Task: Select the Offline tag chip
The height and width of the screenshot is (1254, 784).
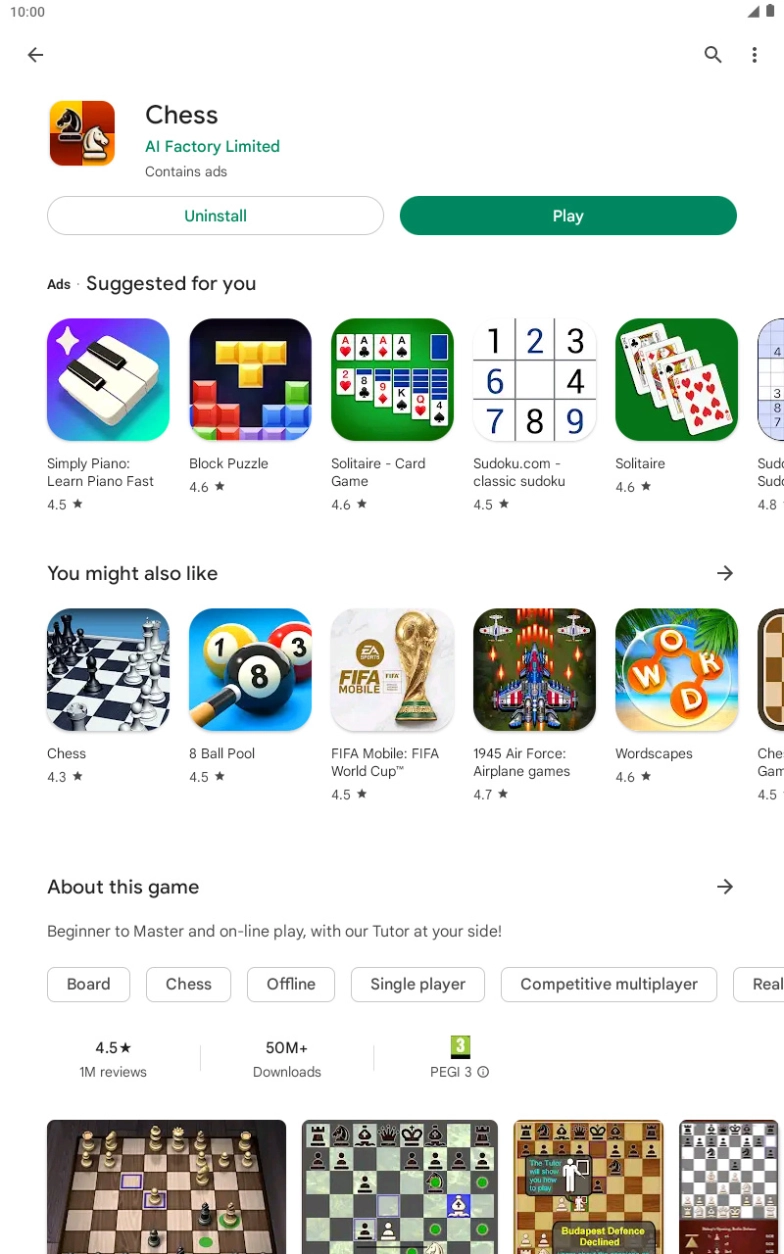Action: pyautogui.click(x=291, y=984)
